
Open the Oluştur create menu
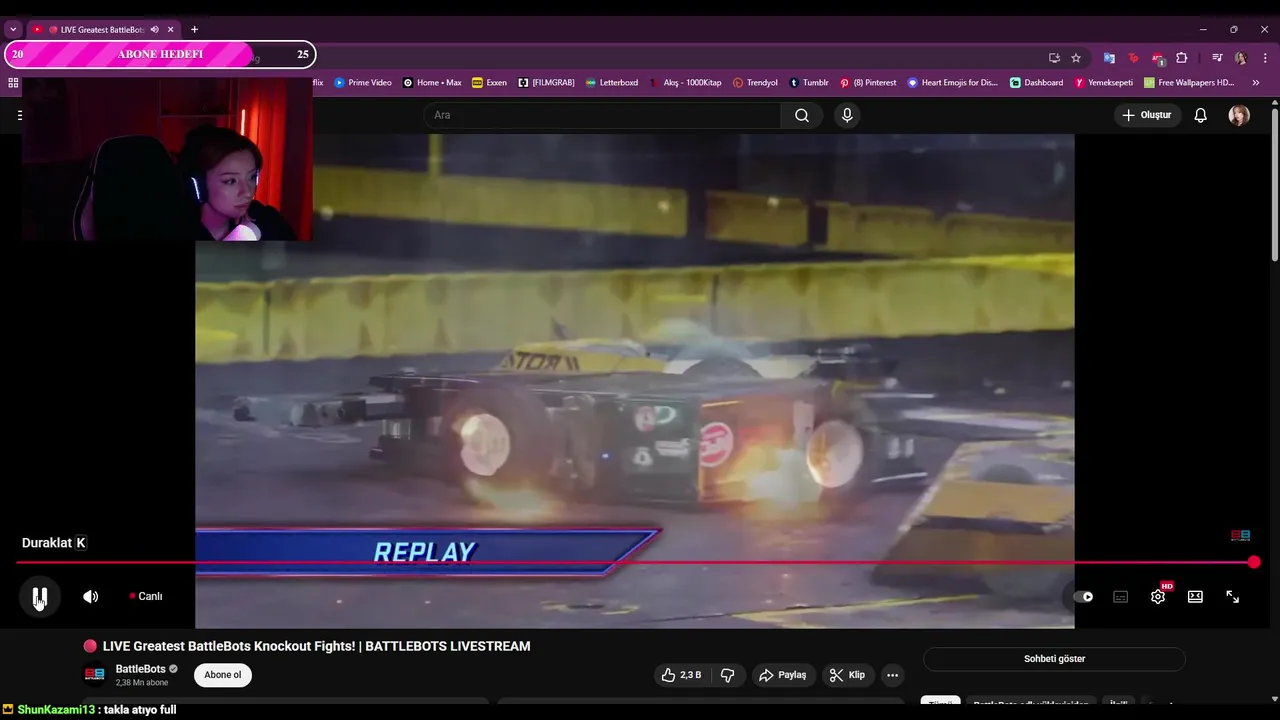[1146, 115]
